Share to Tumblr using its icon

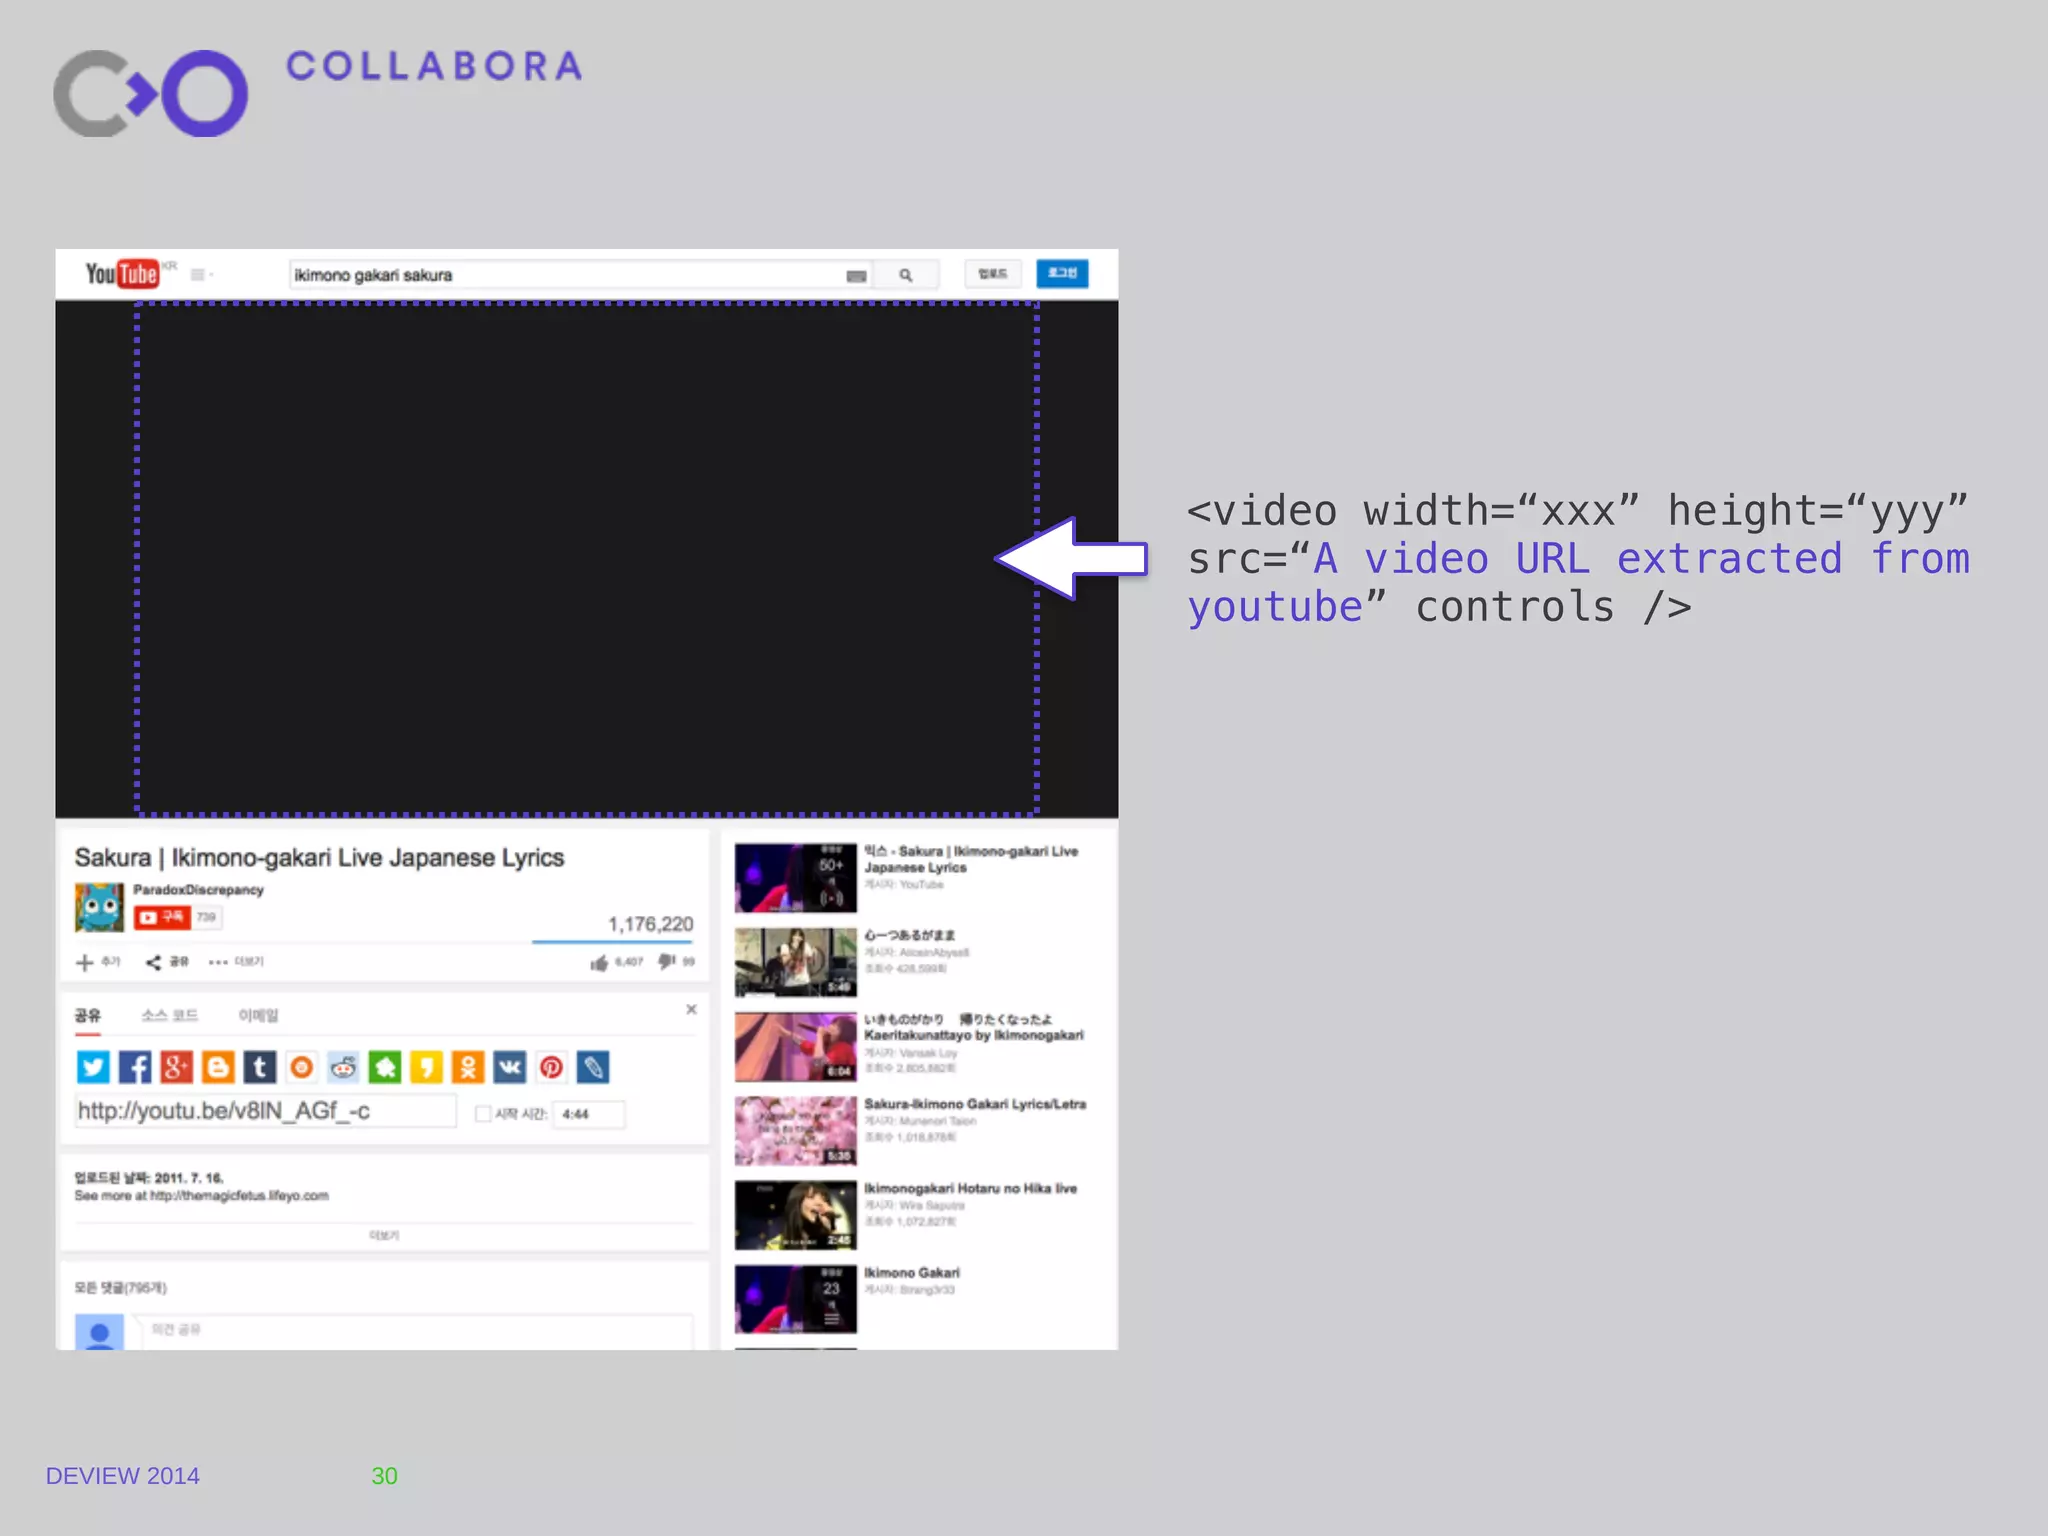[259, 1067]
